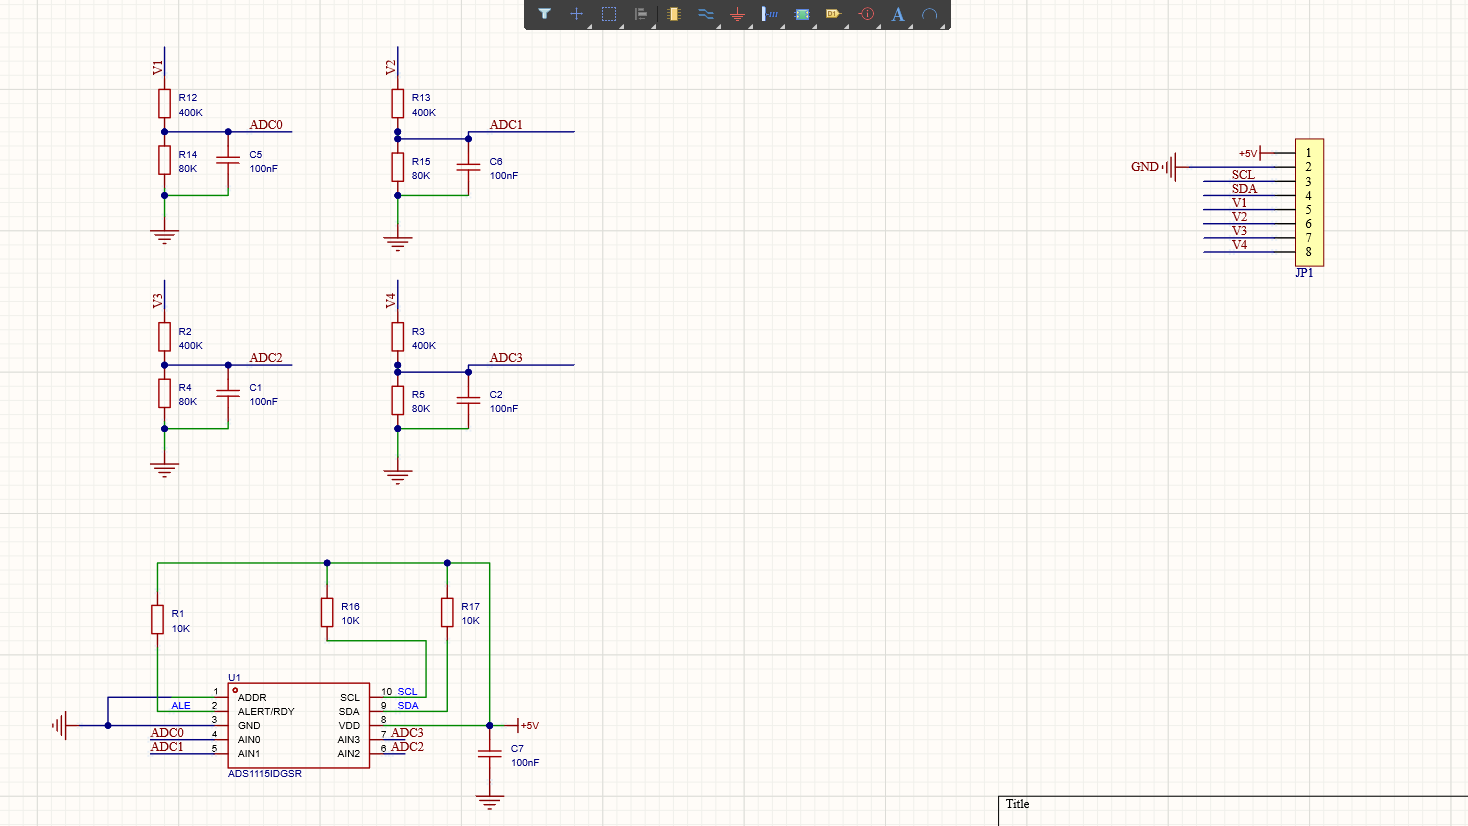This screenshot has height=826, width=1468.
Task: Click the ADS1115IDGSR part name text
Action: pyautogui.click(x=265, y=774)
